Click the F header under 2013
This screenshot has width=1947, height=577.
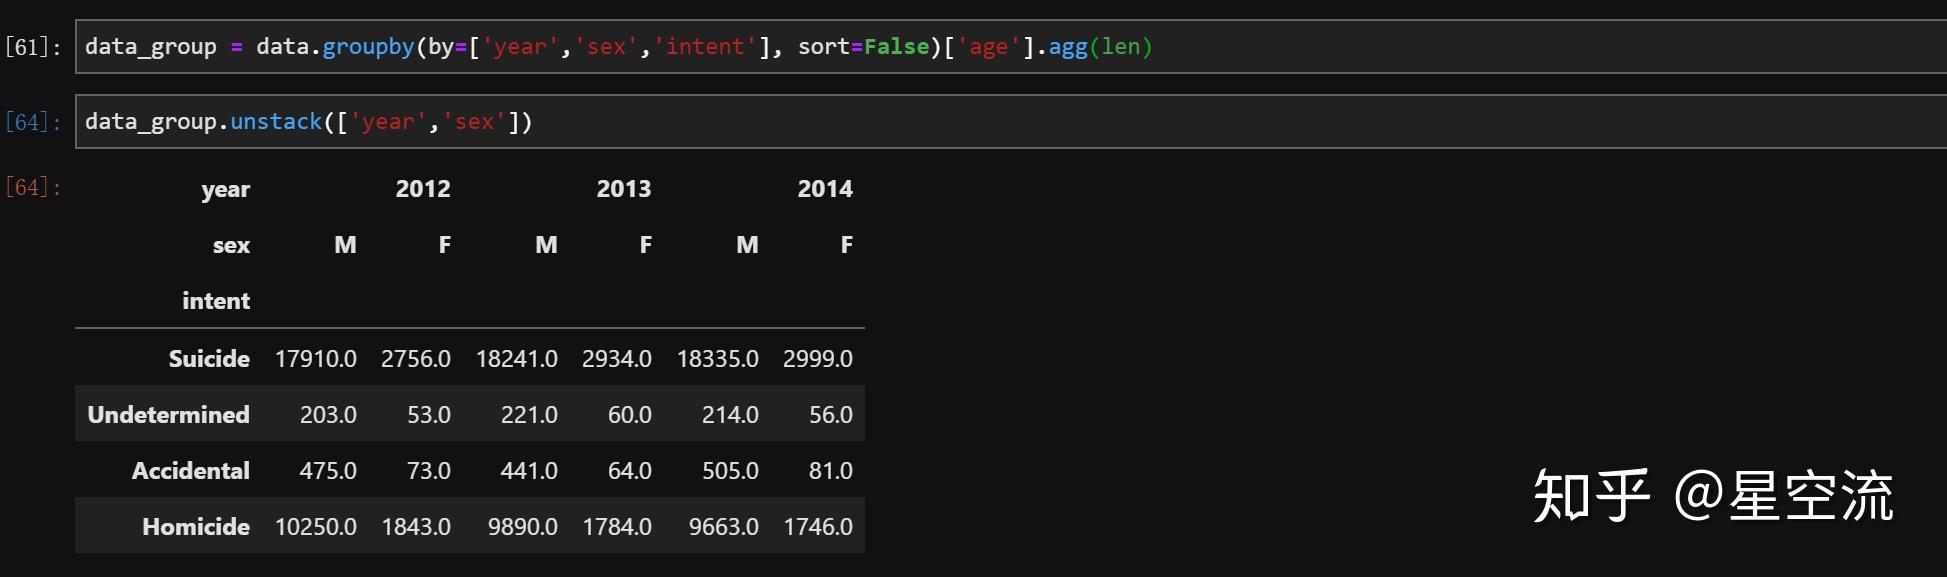pos(646,245)
